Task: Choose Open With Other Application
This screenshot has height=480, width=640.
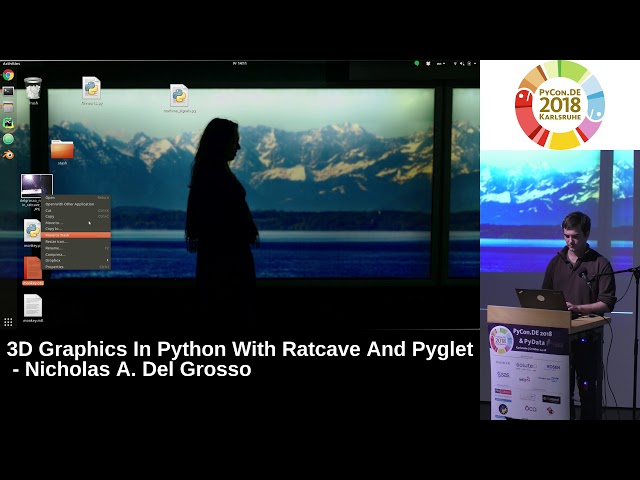Action: (76, 204)
